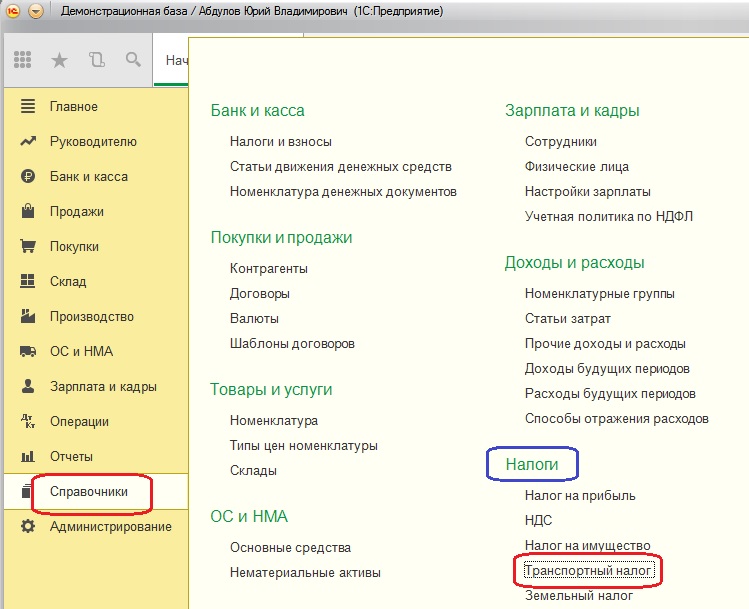Go to Банк и касса sidebar section
749x609 pixels.
pos(89,177)
